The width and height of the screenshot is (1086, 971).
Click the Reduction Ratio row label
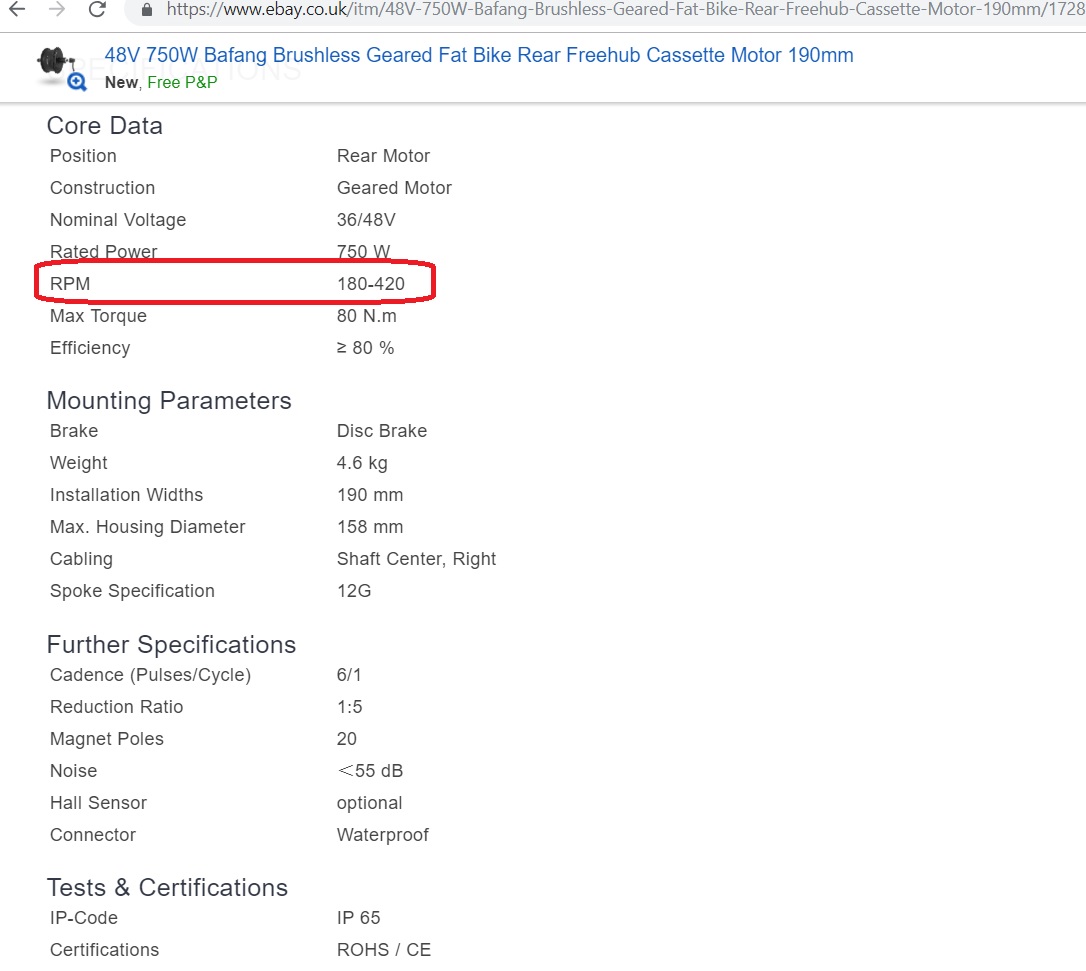pyautogui.click(x=117, y=707)
